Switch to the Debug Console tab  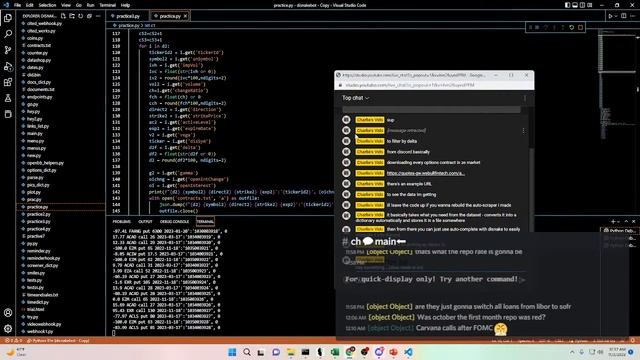(174, 222)
